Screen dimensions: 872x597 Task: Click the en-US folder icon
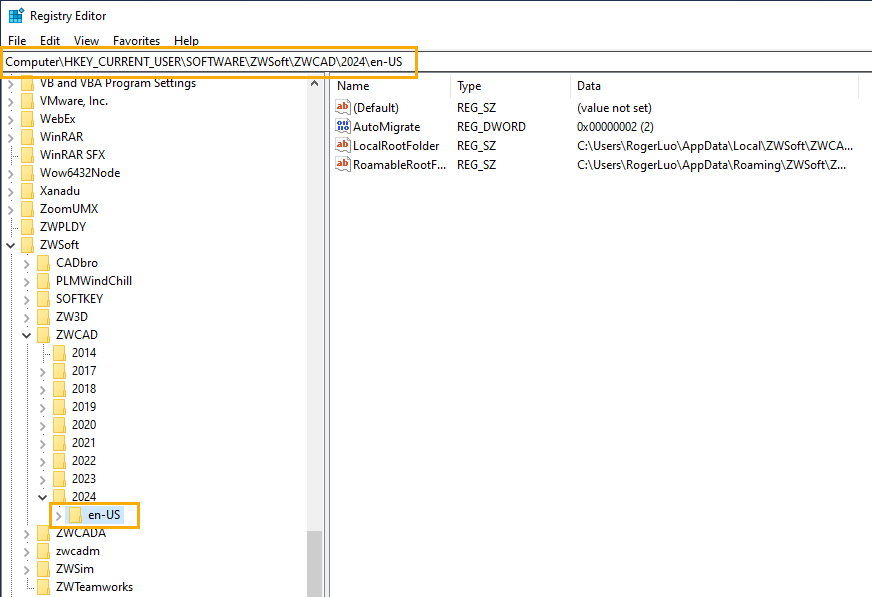coord(76,515)
